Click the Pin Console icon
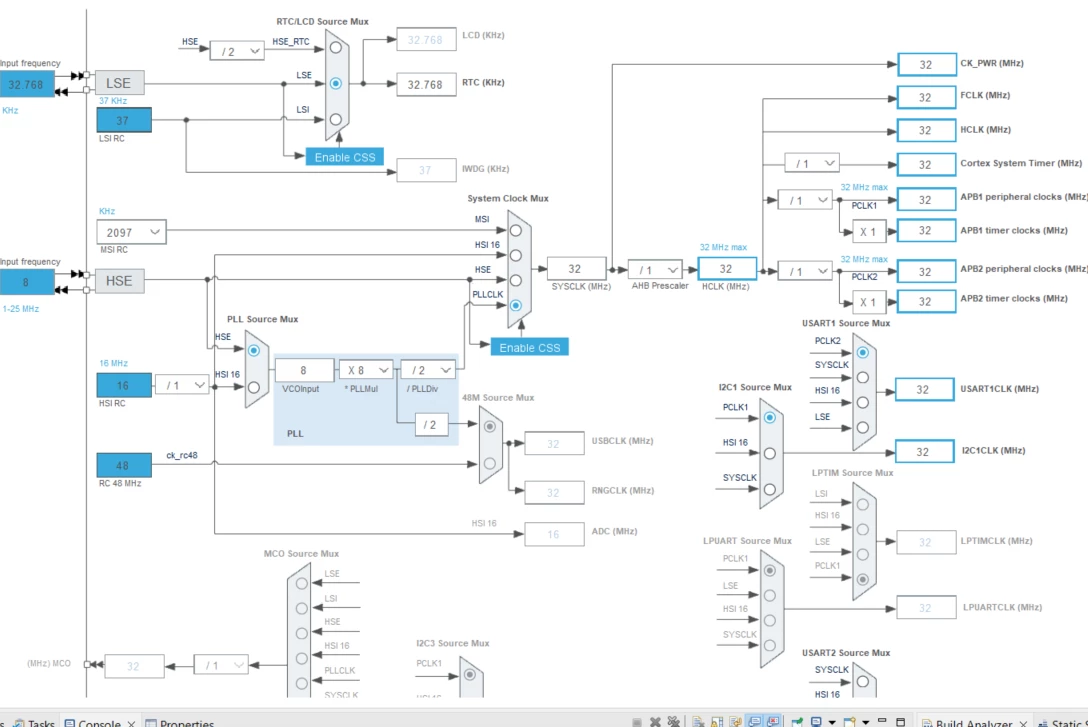 797,722
